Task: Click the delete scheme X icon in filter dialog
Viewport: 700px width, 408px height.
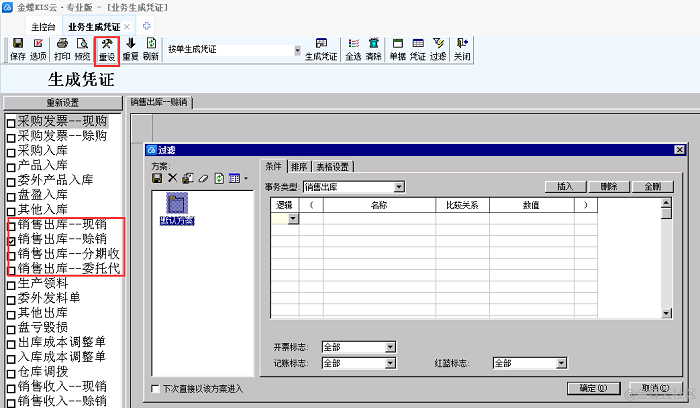Action: (172, 178)
